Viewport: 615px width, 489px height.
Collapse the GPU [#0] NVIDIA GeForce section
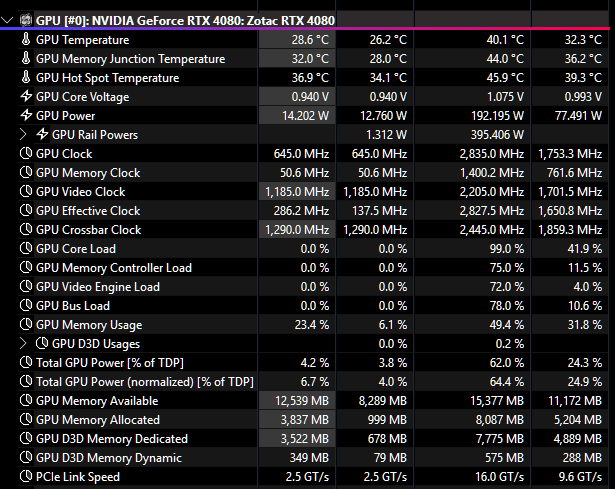click(7, 20)
